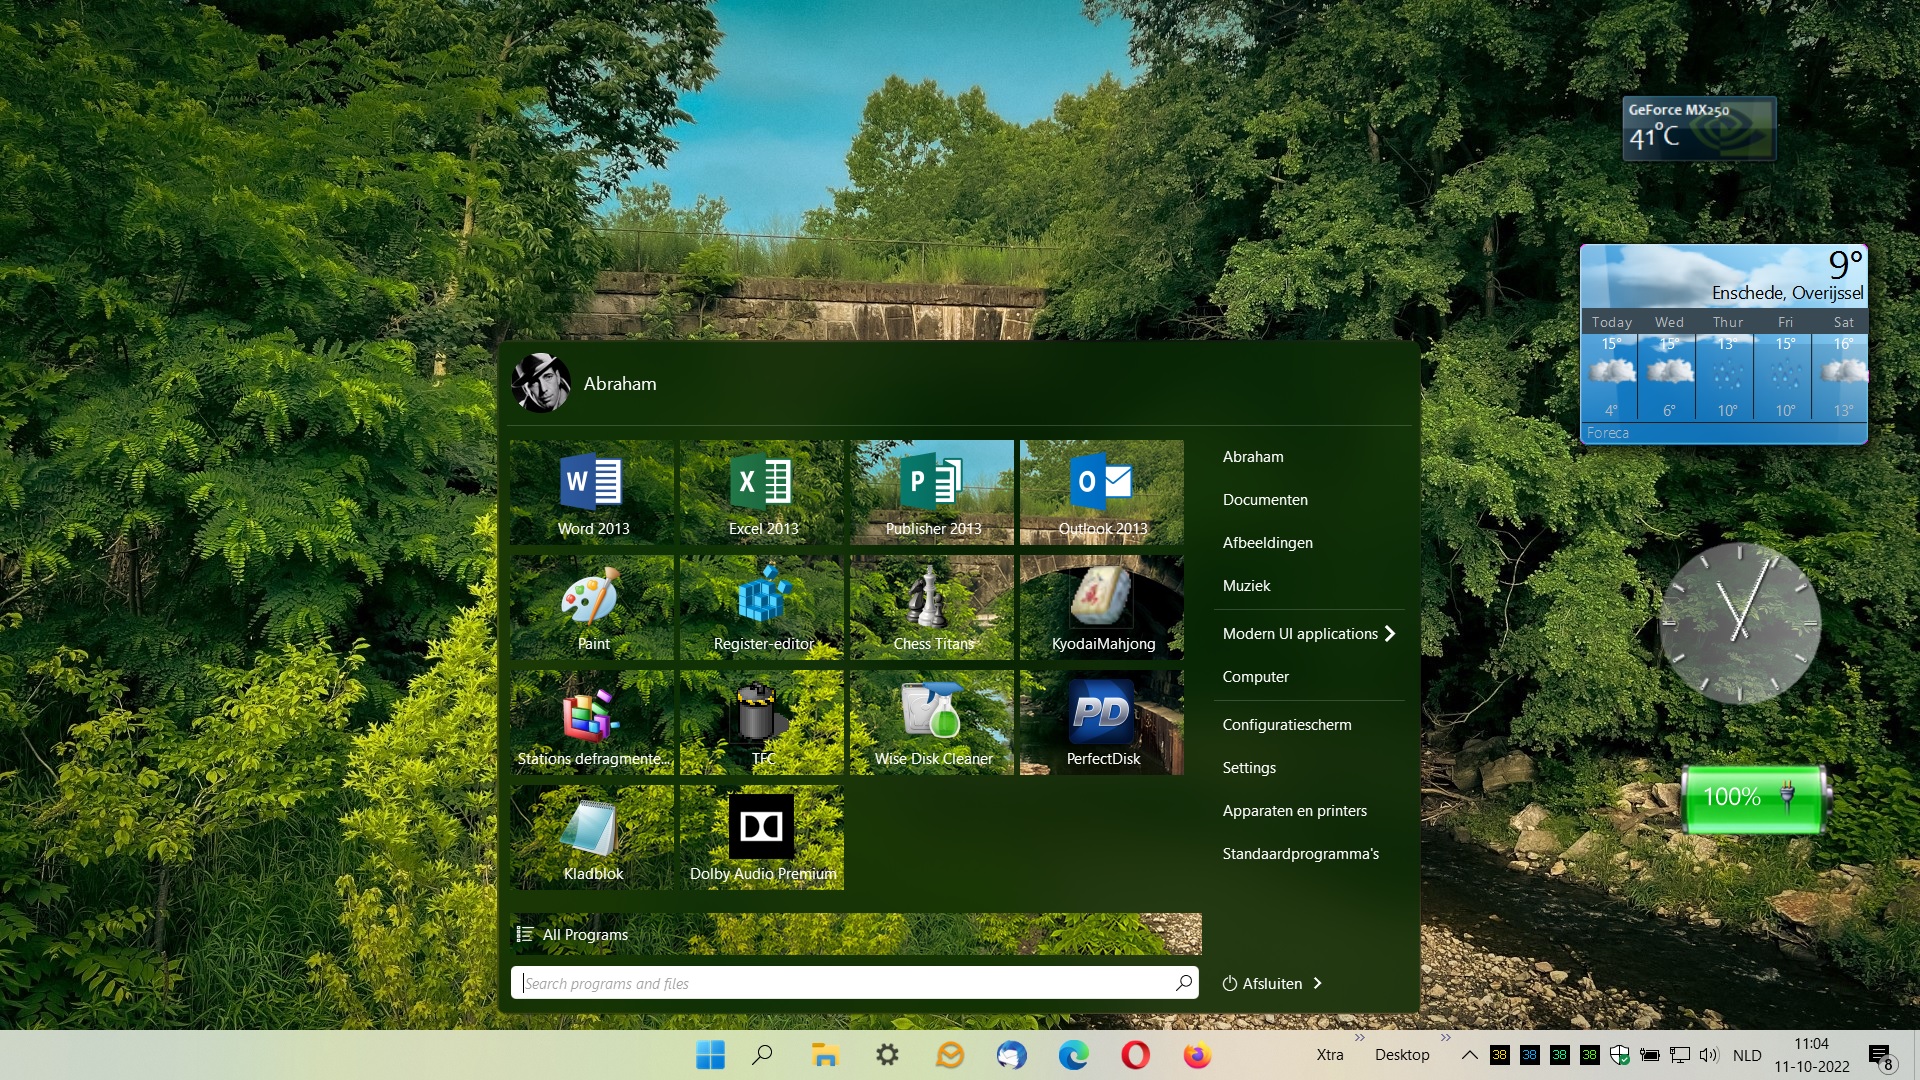The image size is (1920, 1080).
Task: Click Windows Start button on taskbar
Action: (710, 1055)
